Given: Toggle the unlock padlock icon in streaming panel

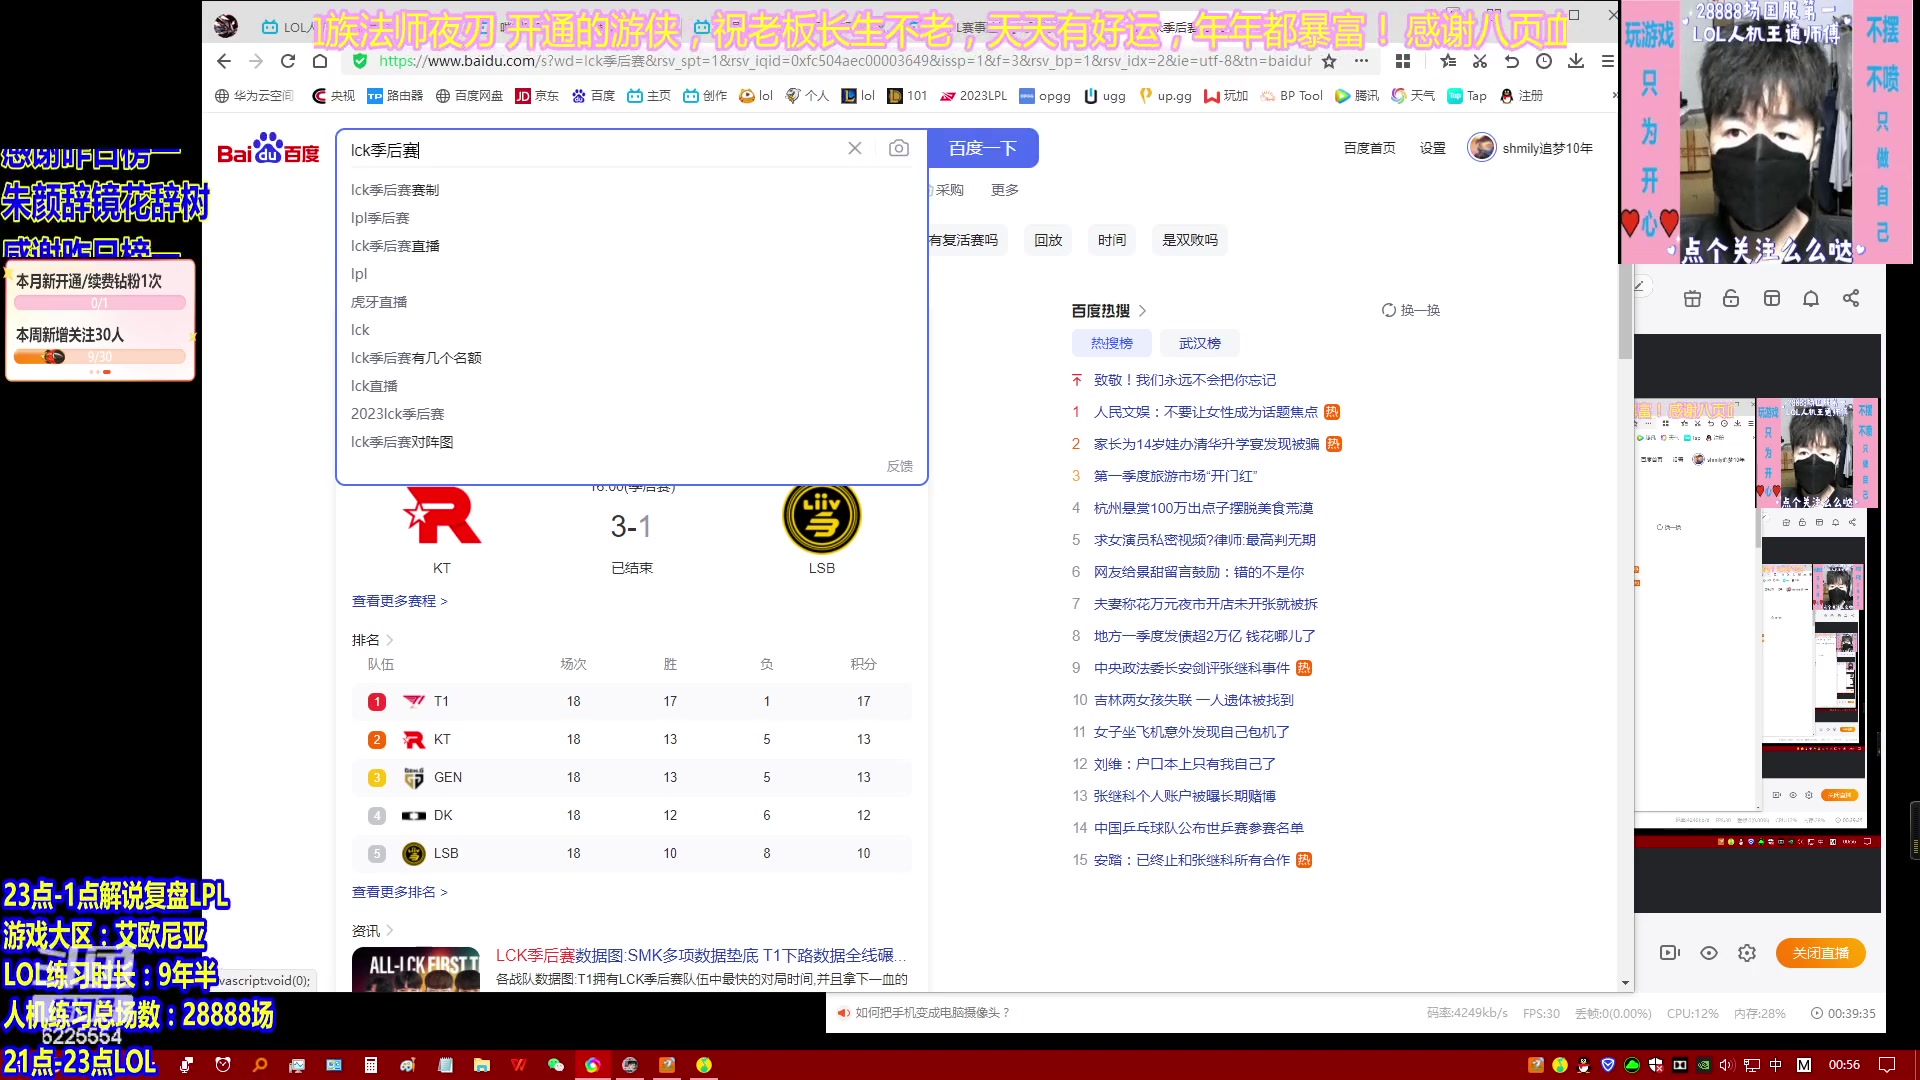Looking at the screenshot, I should point(1731,298).
